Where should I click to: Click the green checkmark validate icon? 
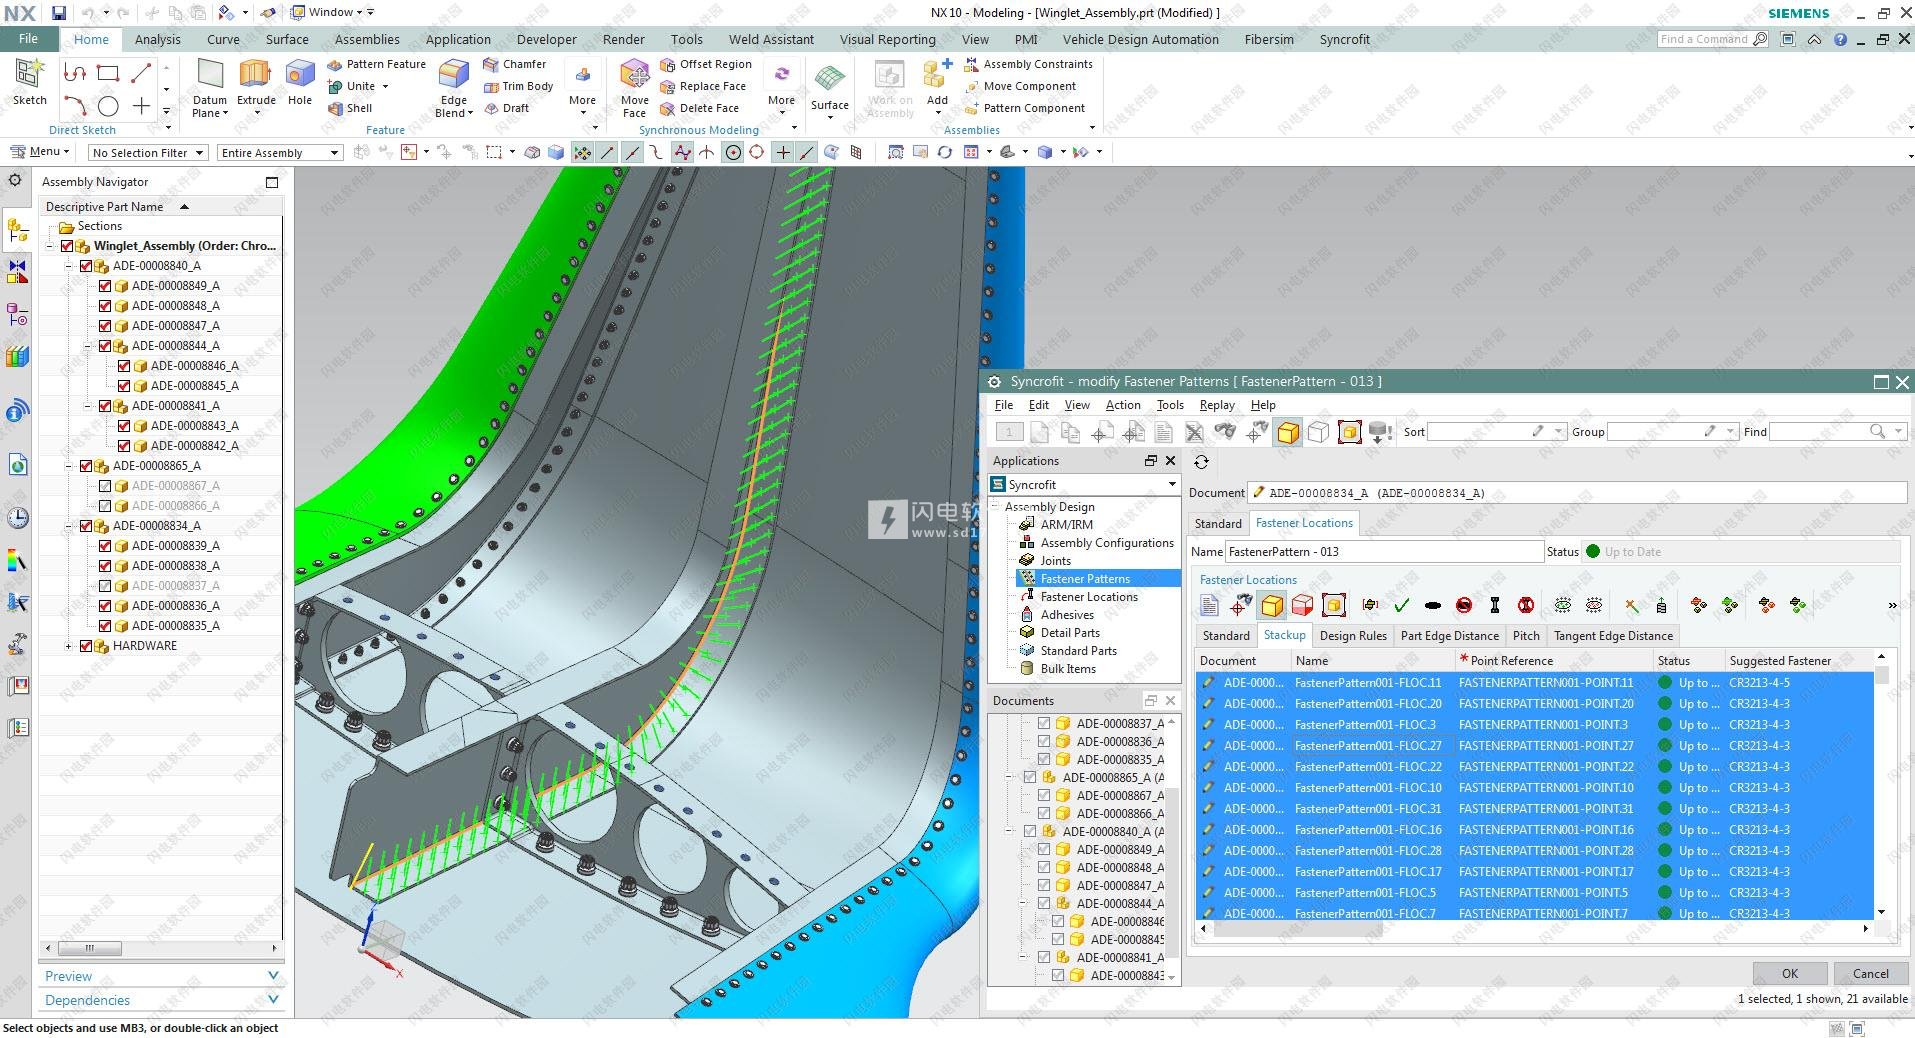pos(1401,605)
